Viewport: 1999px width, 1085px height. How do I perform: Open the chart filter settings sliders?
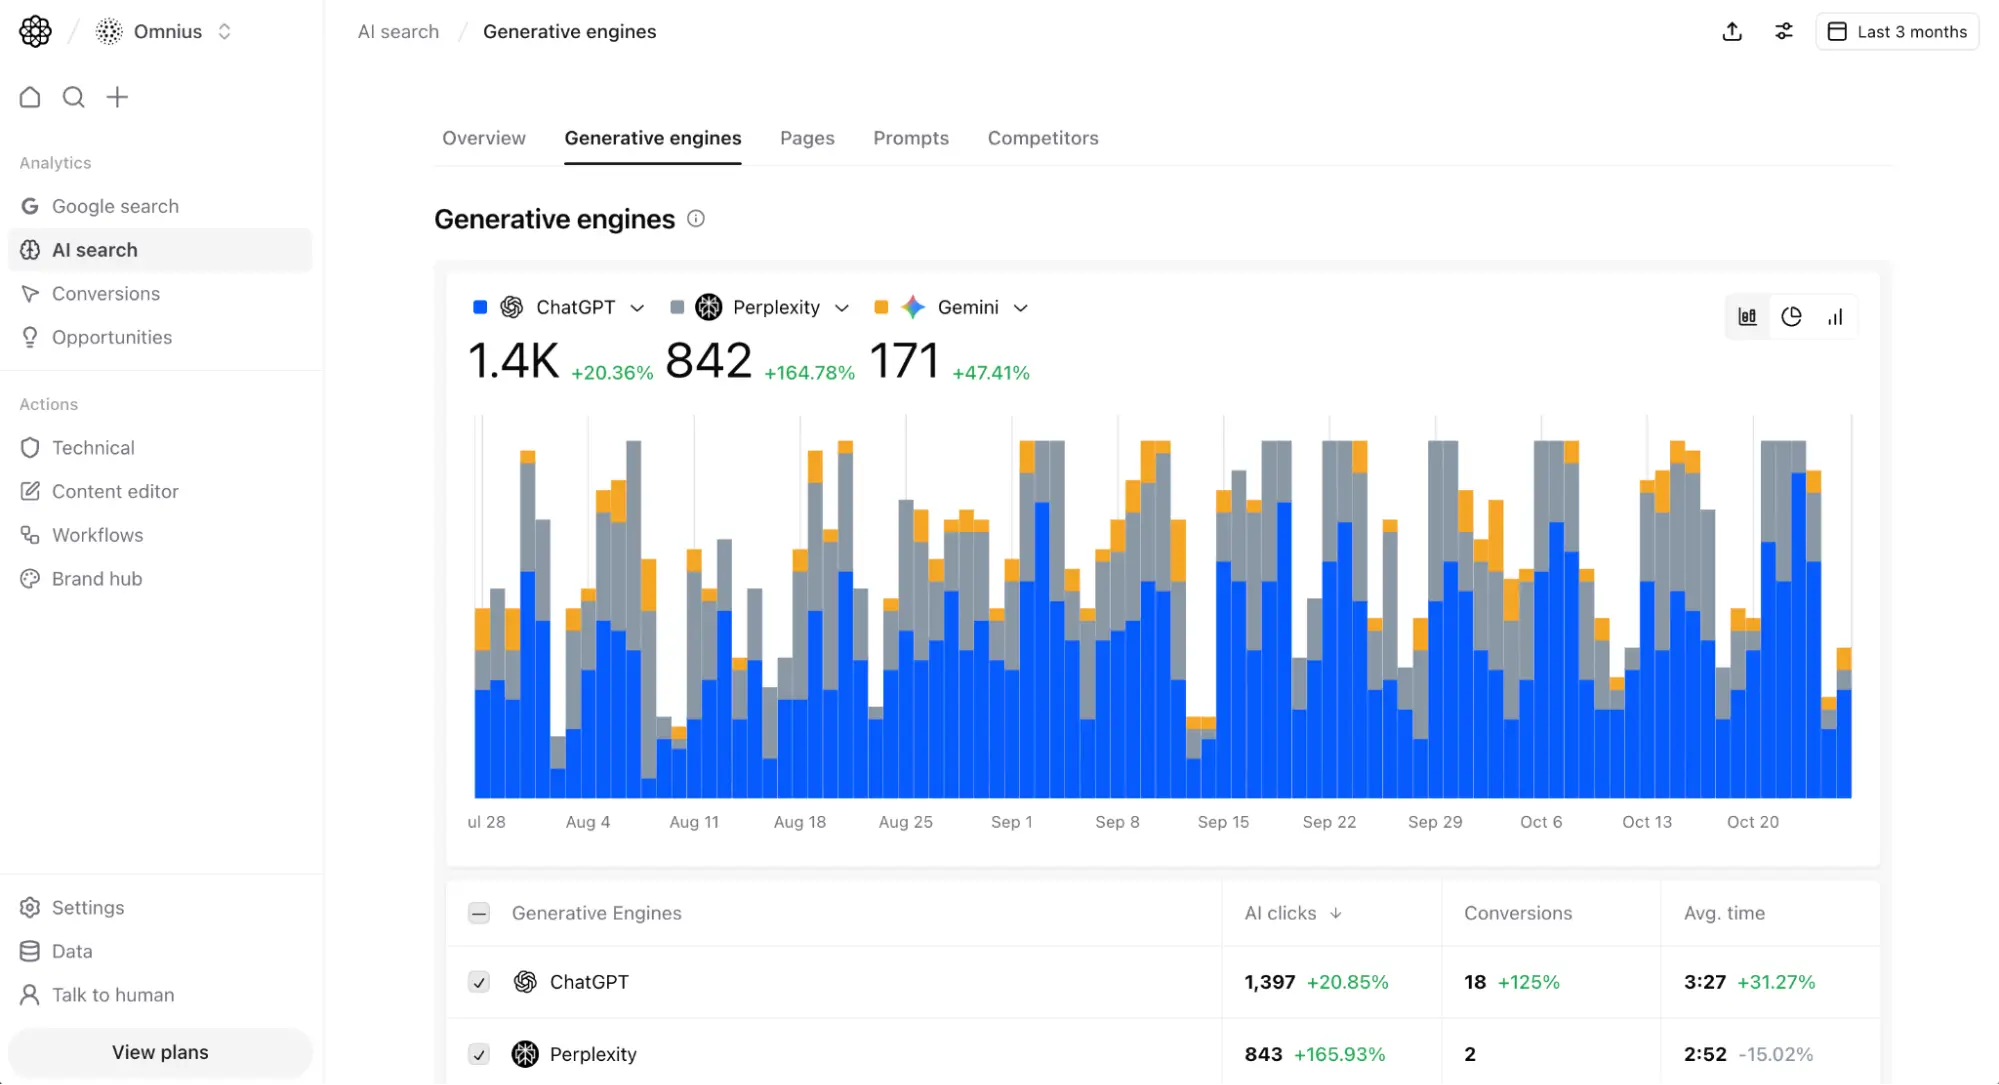point(1784,31)
